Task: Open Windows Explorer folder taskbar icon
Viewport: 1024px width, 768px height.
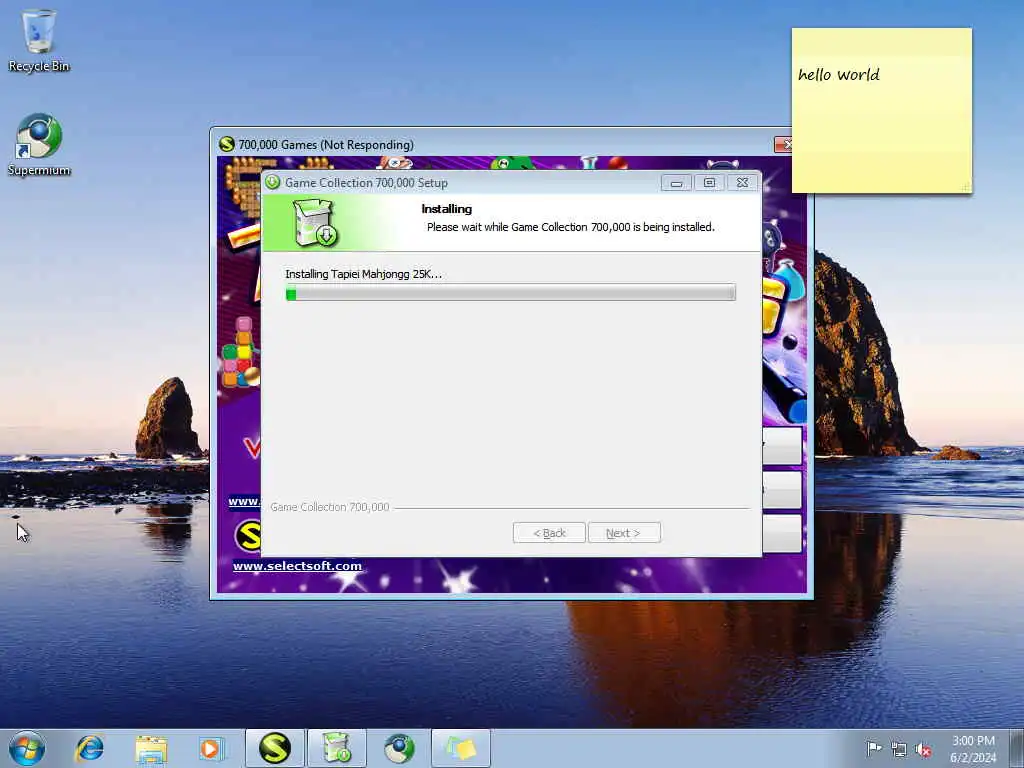Action: click(x=152, y=748)
